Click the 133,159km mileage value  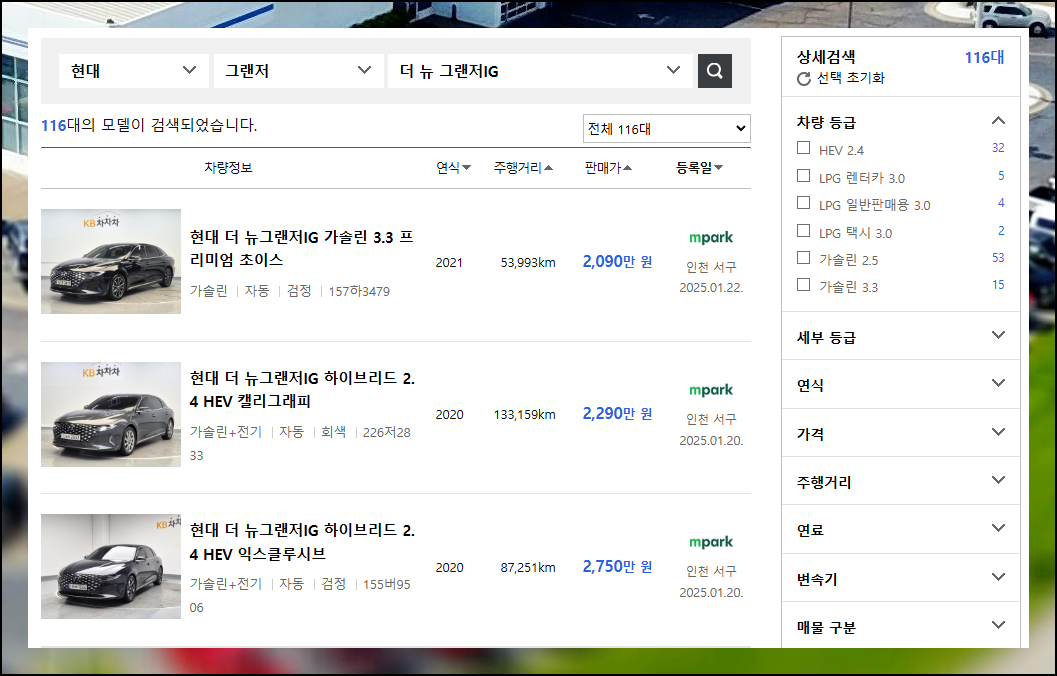coord(524,414)
